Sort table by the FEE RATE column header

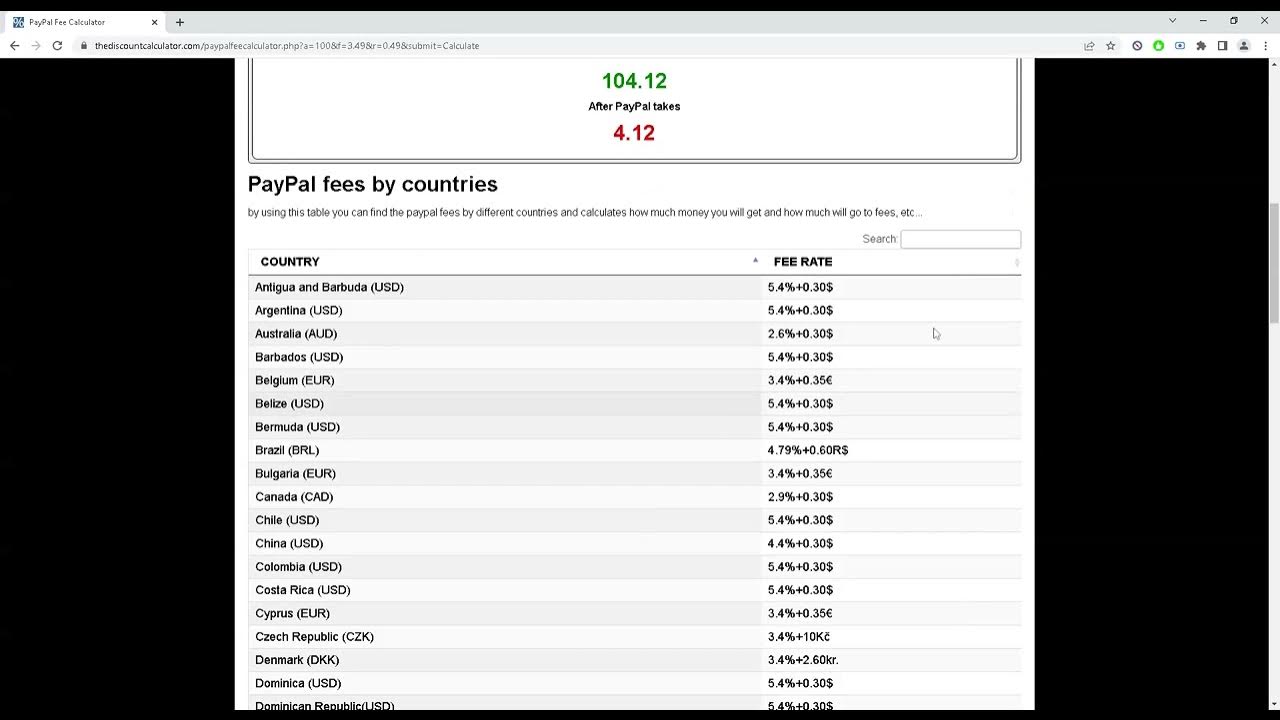[891, 262]
